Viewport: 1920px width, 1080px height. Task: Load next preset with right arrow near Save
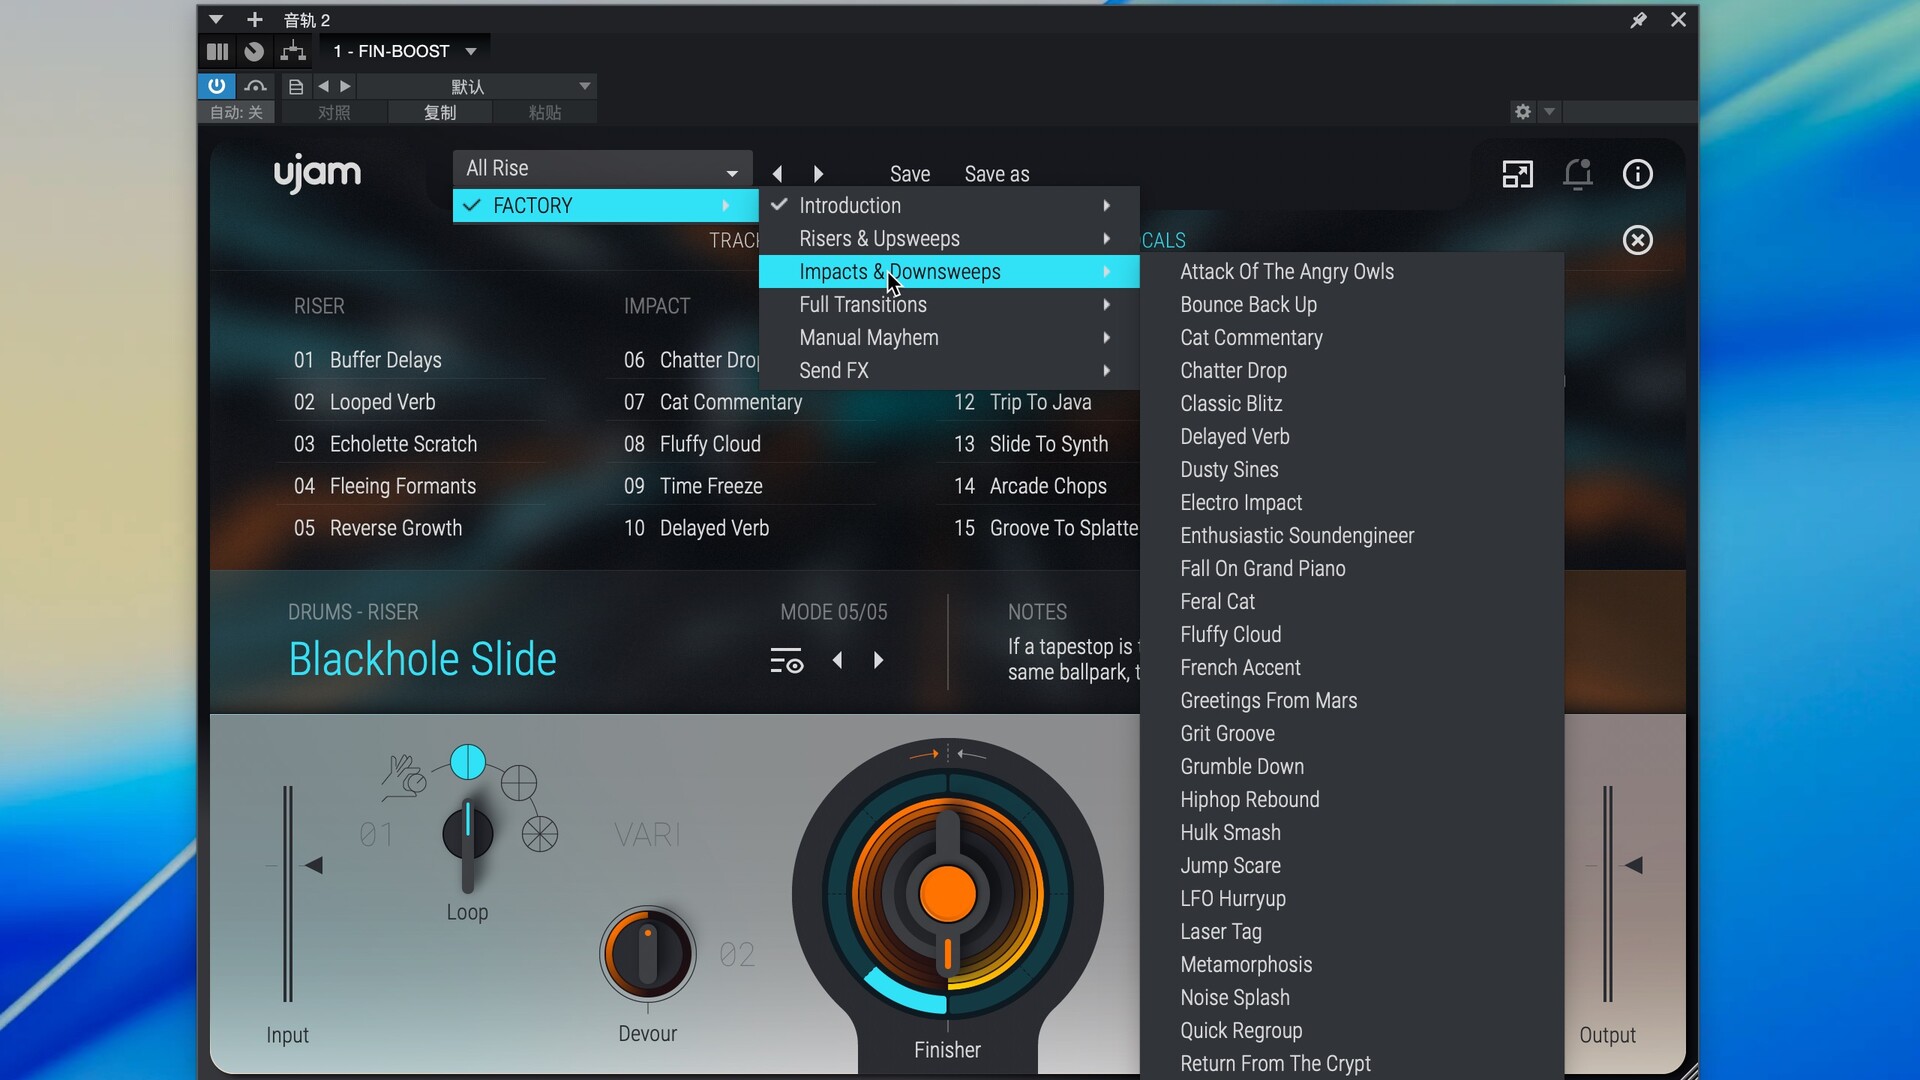coord(818,174)
